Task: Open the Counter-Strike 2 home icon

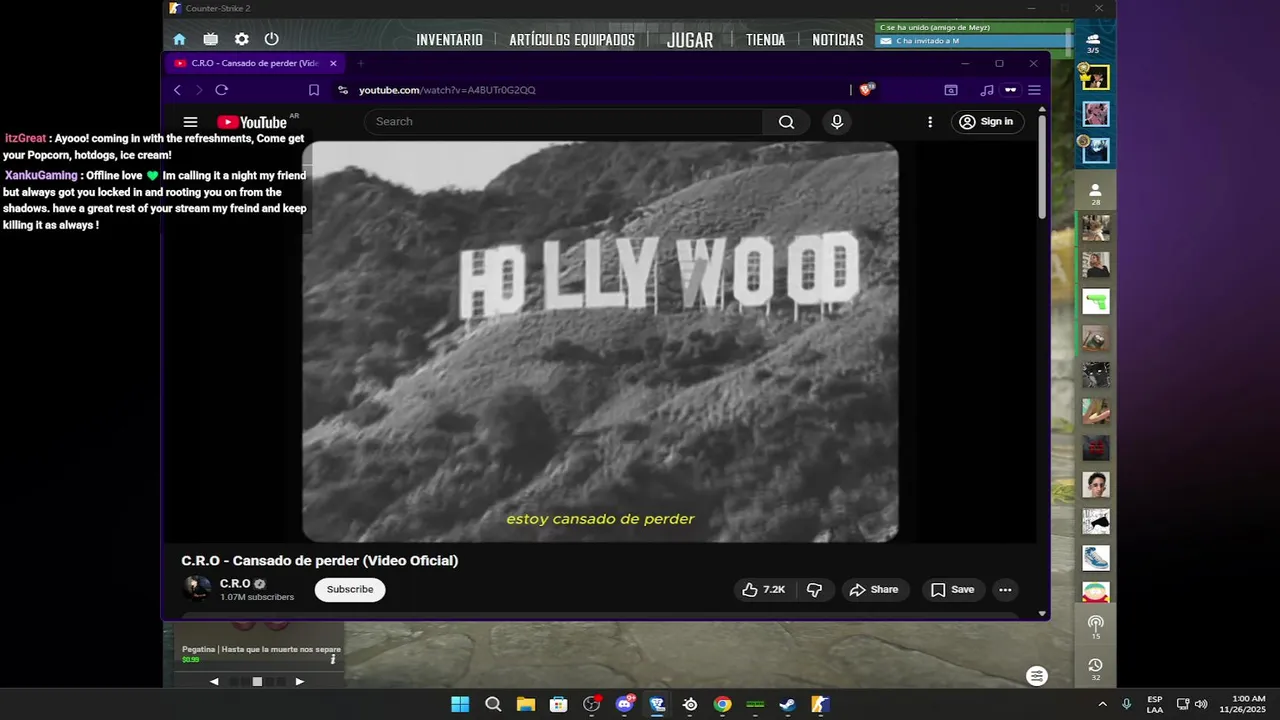Action: 179,39
